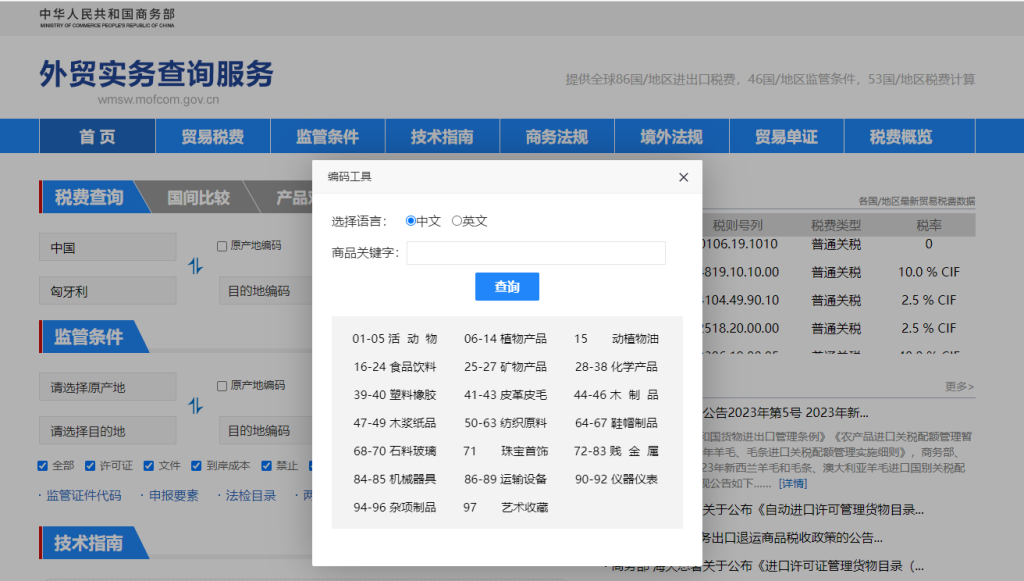Choose category 90-92 仪器仪表
Image resolution: width=1024 pixels, height=581 pixels.
(616, 479)
